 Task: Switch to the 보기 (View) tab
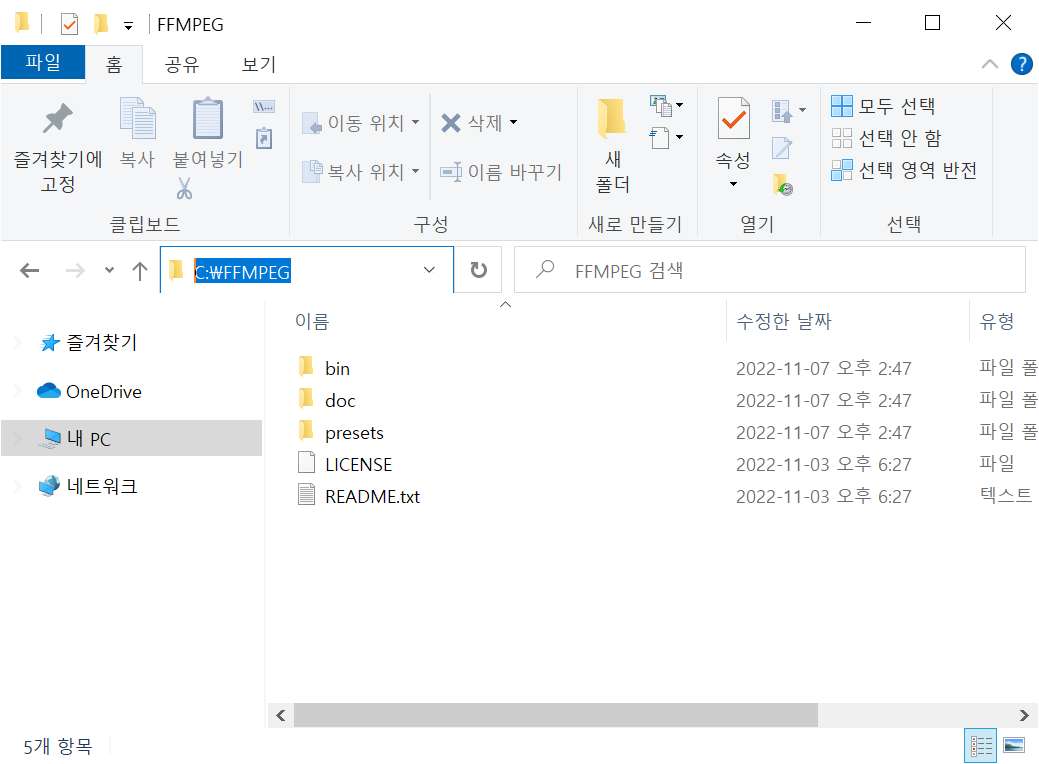[x=258, y=64]
